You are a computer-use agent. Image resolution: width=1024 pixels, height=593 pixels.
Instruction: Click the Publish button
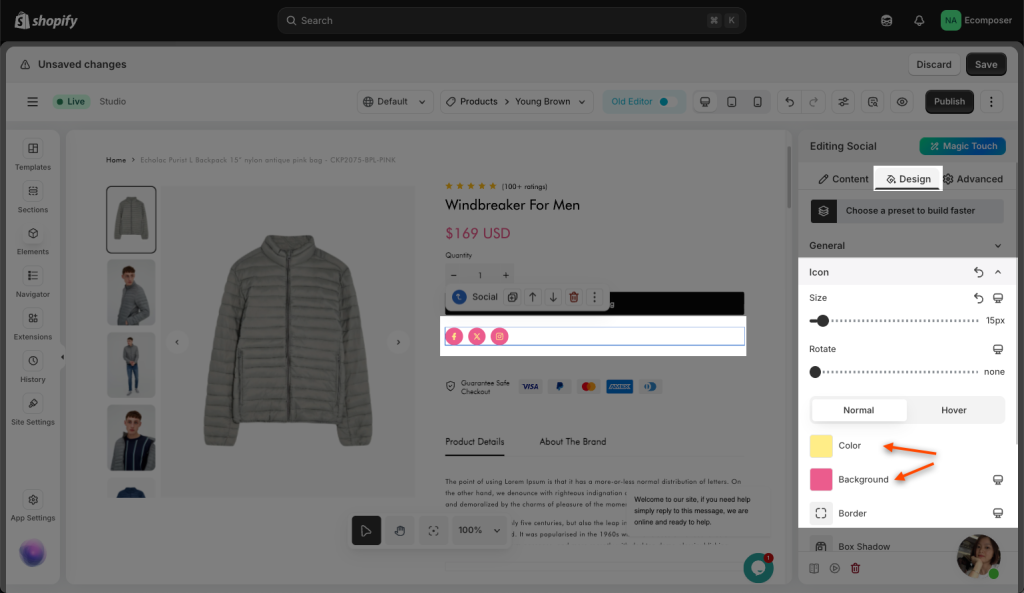949,102
